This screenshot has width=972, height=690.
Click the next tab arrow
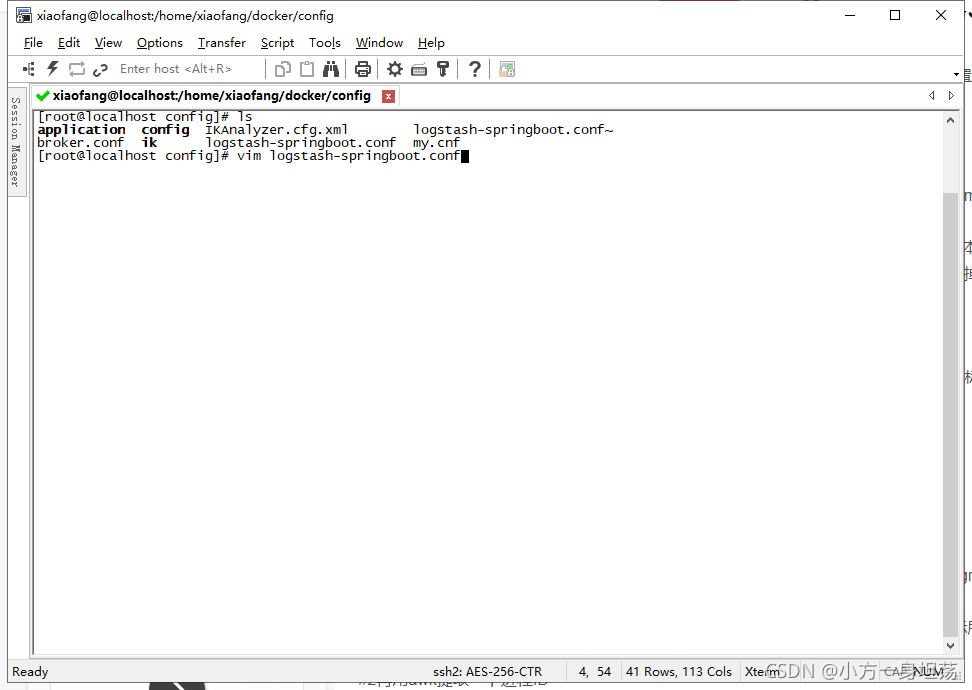(x=951, y=95)
